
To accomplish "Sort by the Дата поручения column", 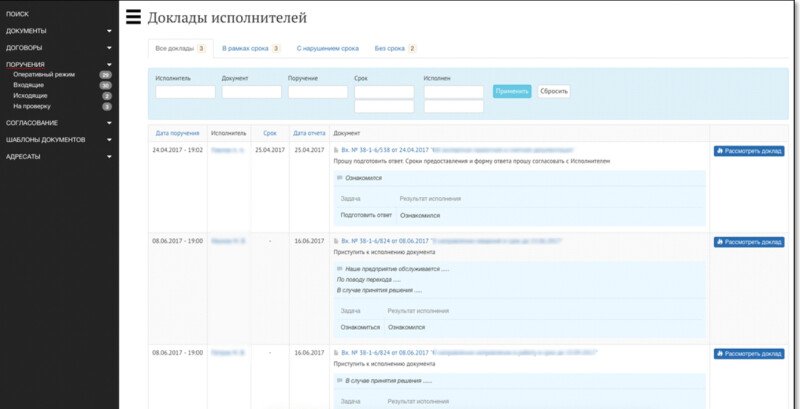I will pos(177,133).
